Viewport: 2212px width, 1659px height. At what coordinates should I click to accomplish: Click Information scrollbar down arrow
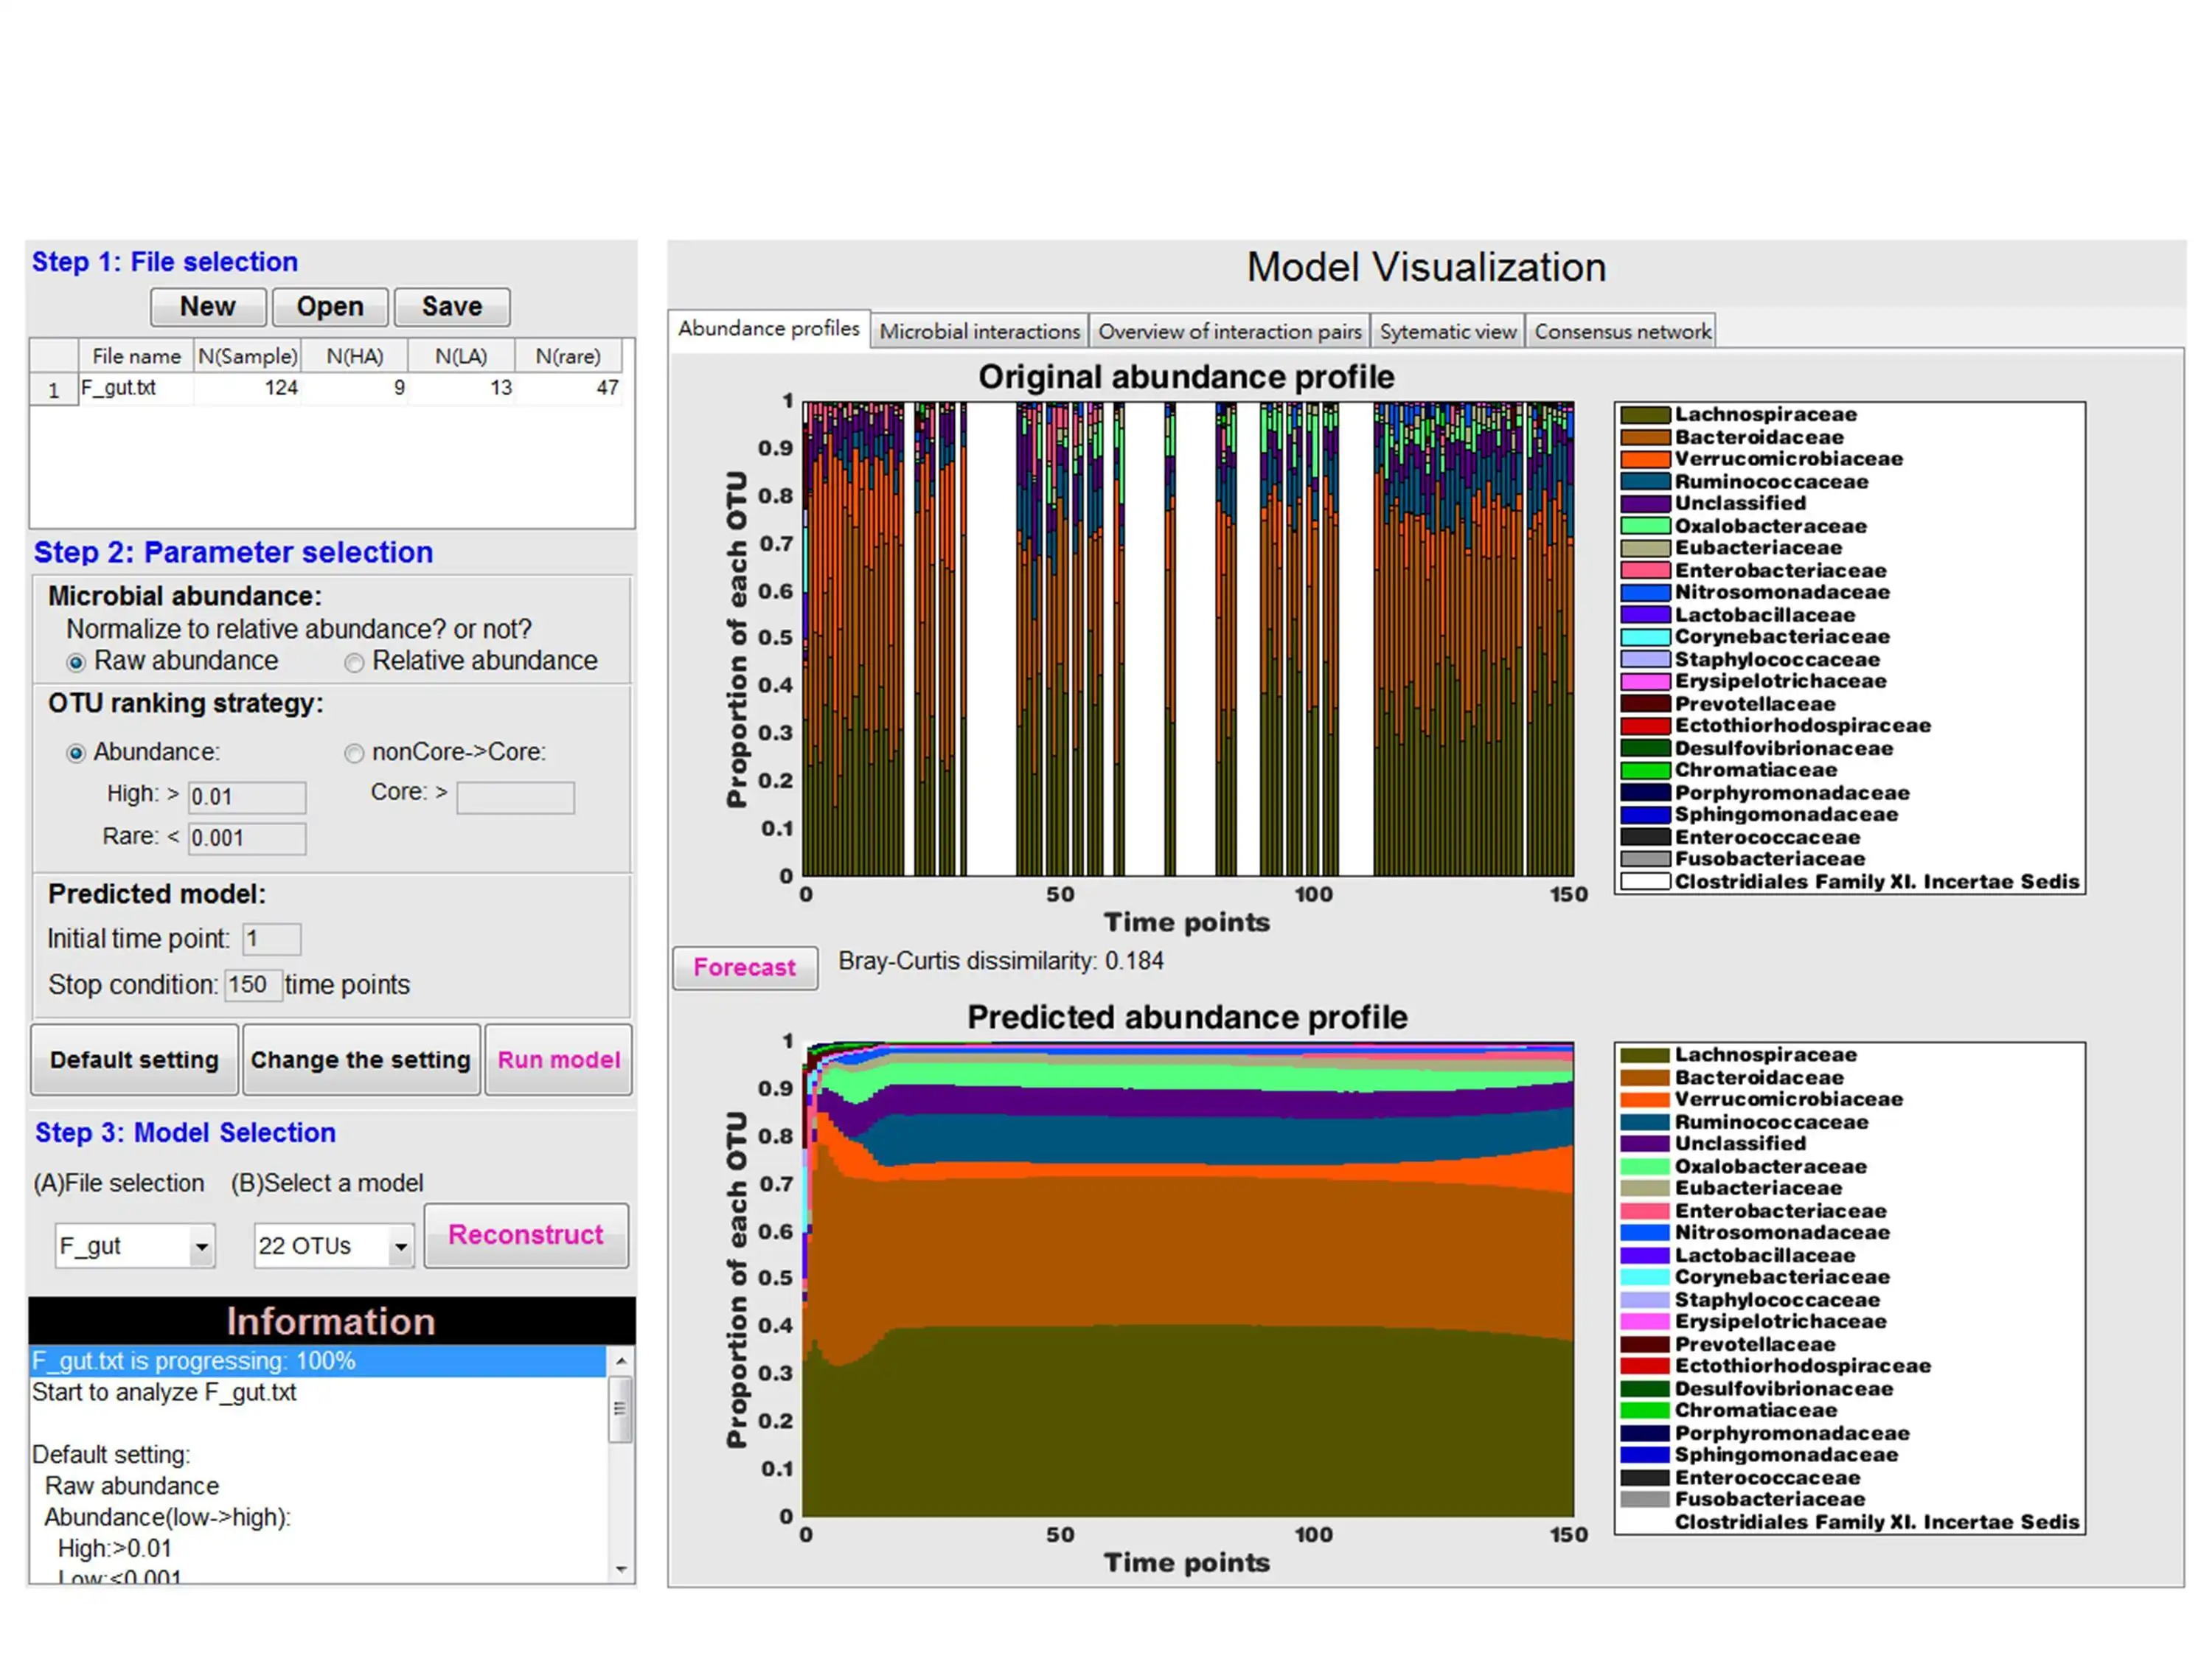tap(621, 1569)
